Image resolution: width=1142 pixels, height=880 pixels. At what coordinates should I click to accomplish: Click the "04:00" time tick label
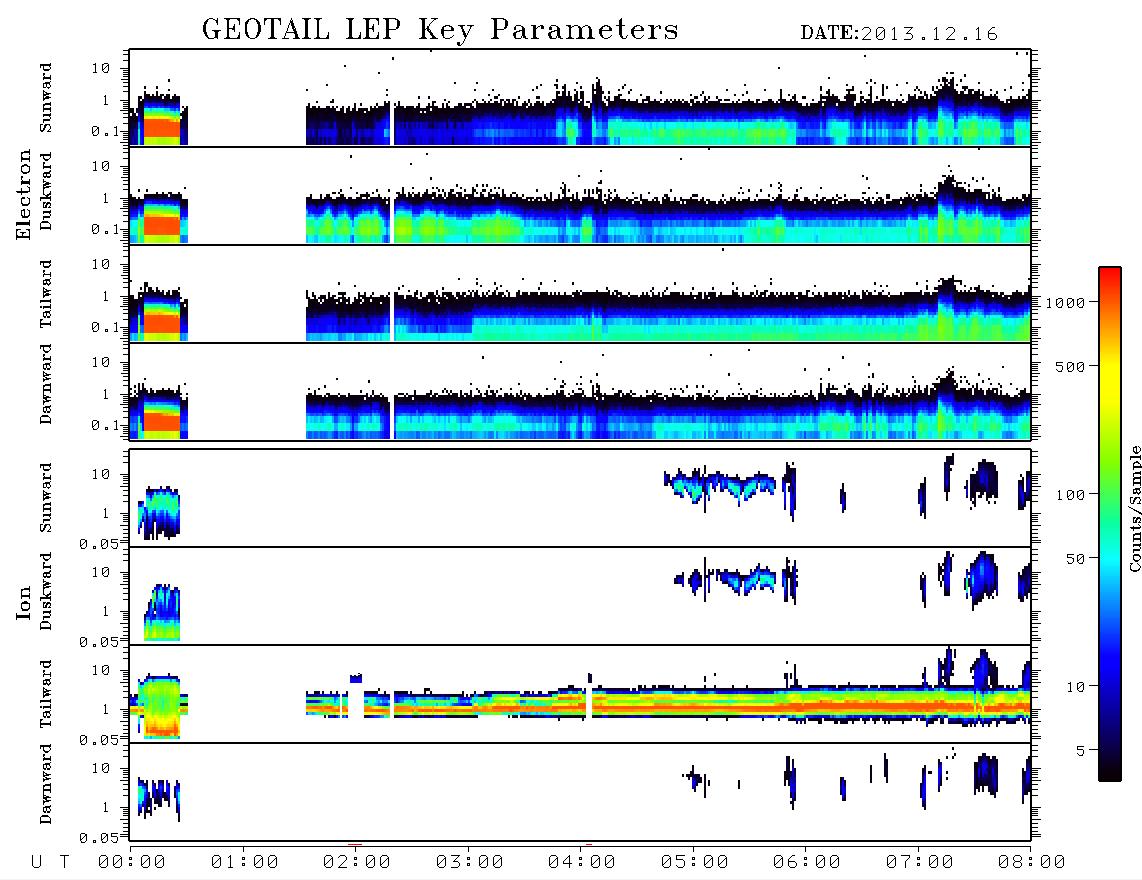point(582,862)
